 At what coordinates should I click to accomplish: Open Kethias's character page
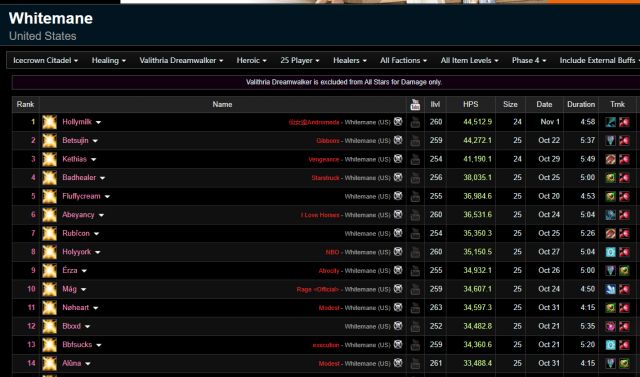click(74, 159)
